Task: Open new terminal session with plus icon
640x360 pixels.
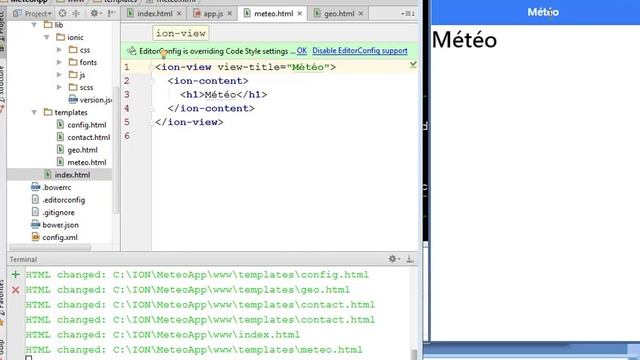Action: click(x=16, y=274)
